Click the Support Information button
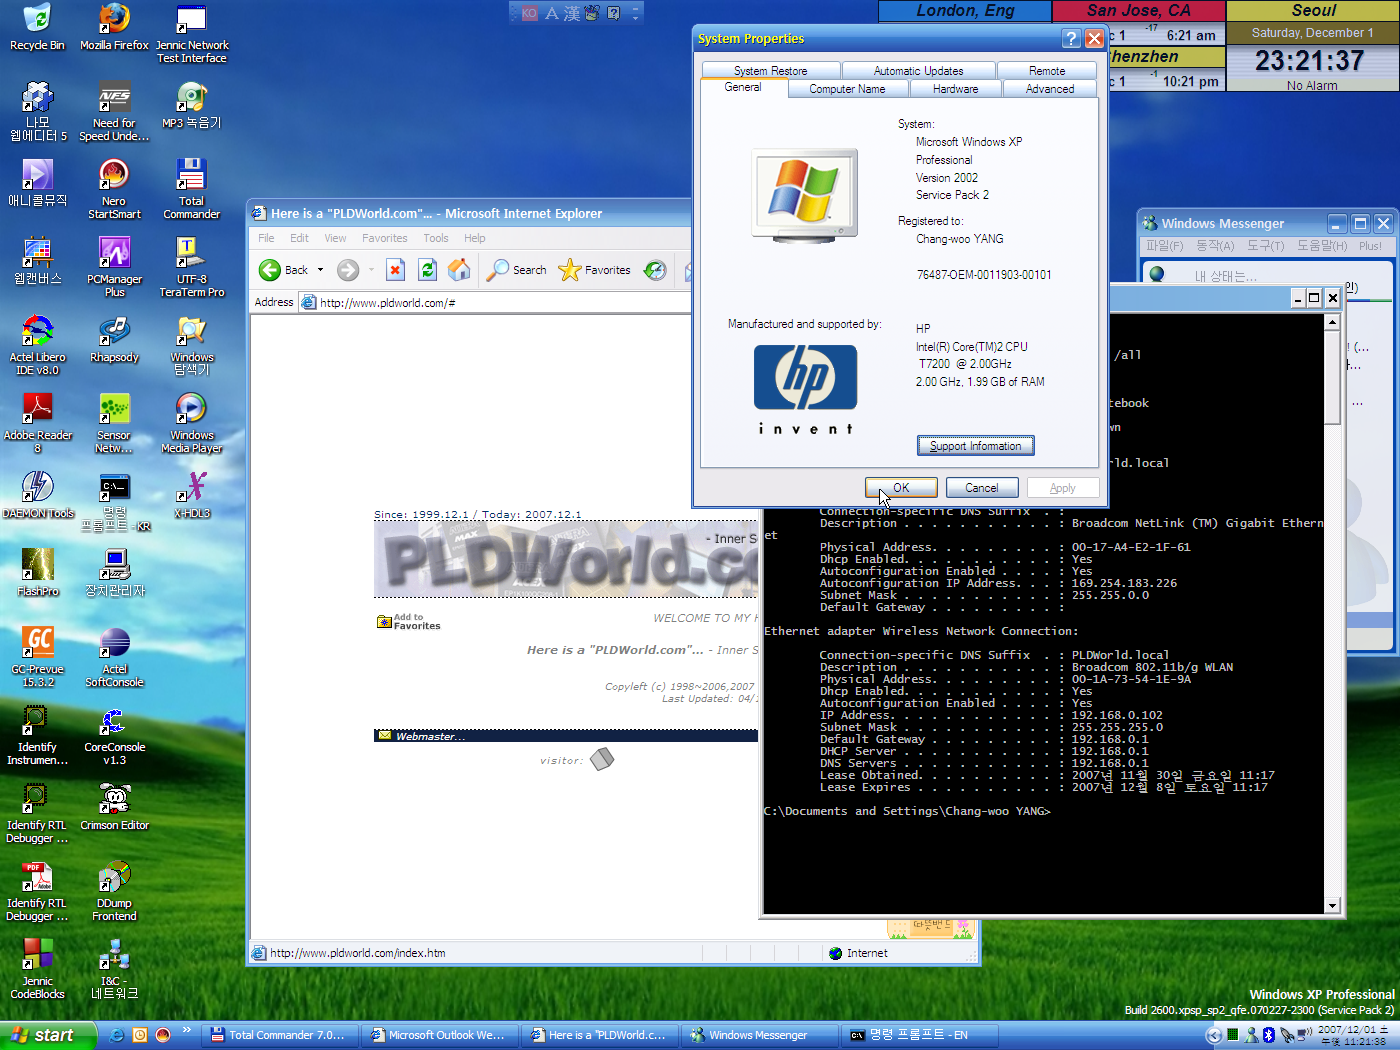Viewport: 1400px width, 1050px height. (975, 446)
